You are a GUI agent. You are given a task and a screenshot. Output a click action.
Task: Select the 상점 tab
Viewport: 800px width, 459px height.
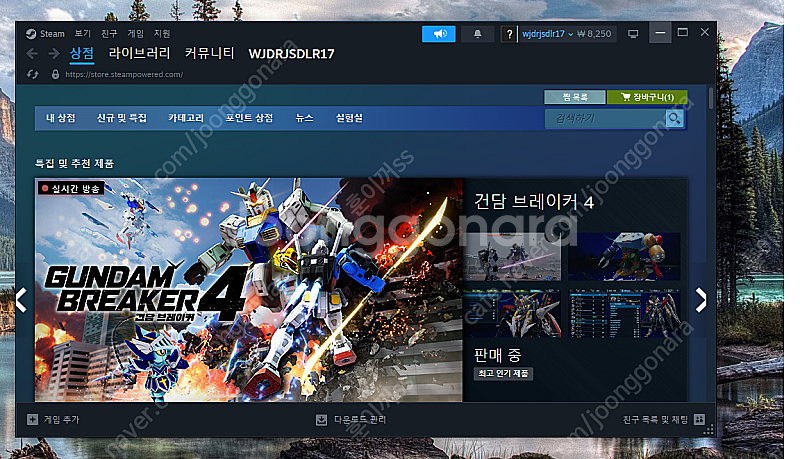82,54
